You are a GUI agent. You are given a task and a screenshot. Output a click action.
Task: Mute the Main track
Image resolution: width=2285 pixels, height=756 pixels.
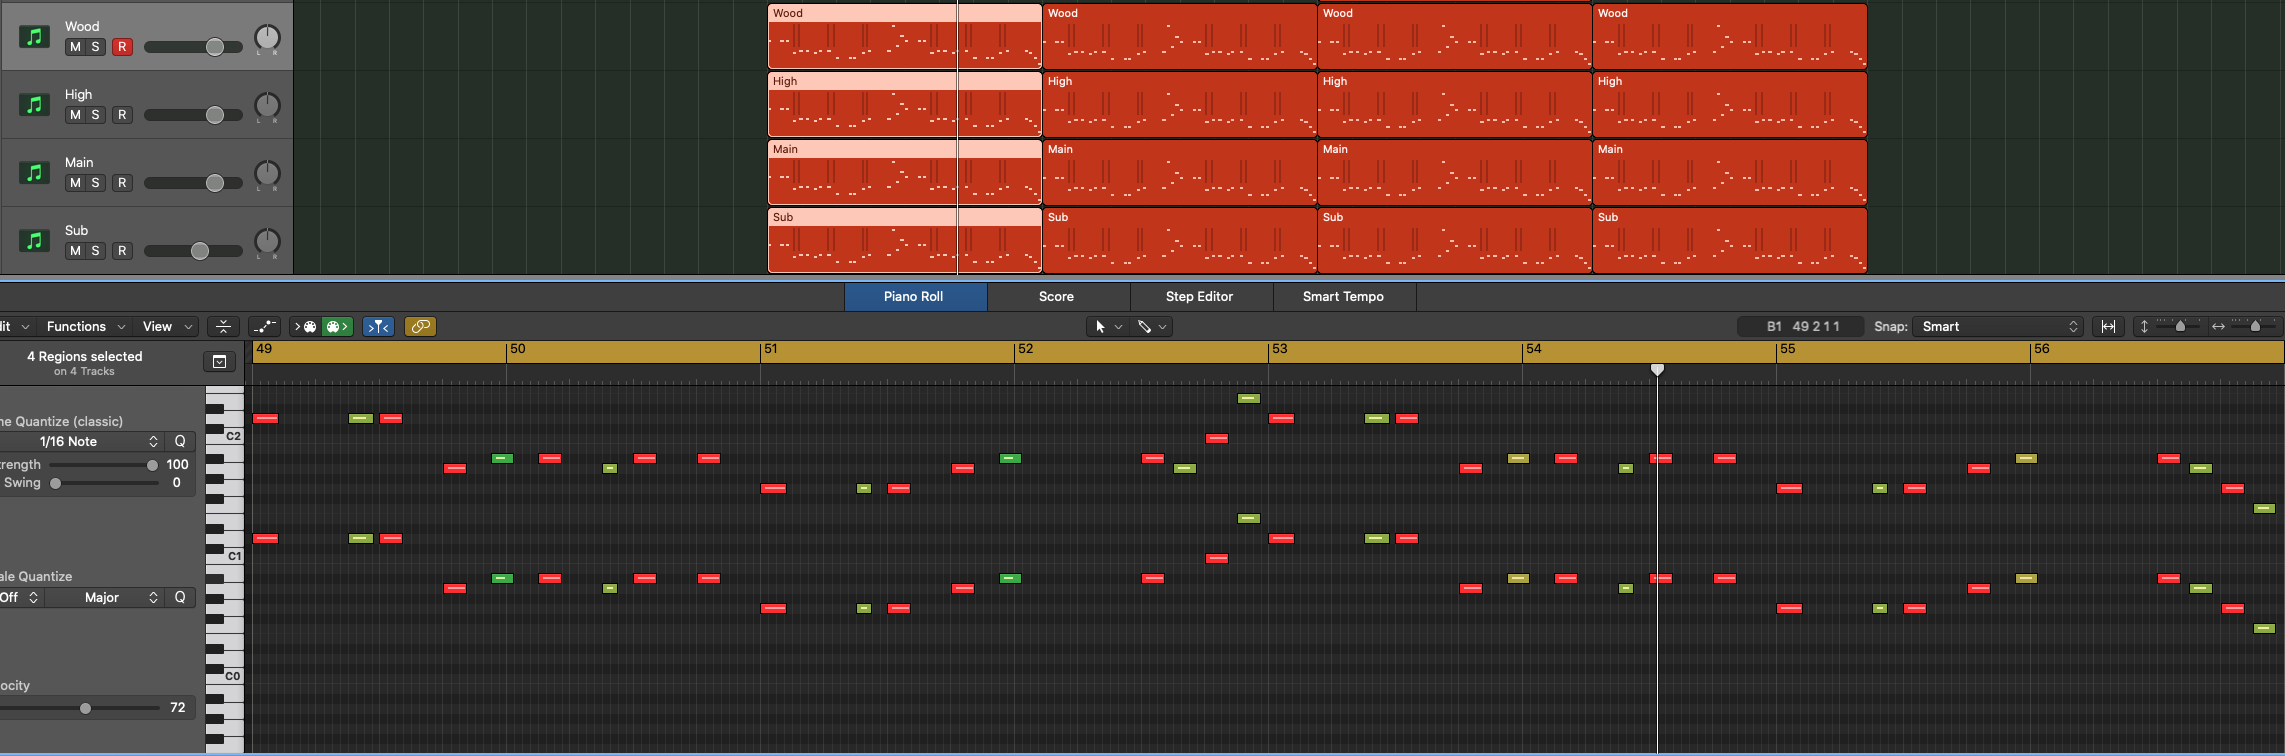coord(75,183)
